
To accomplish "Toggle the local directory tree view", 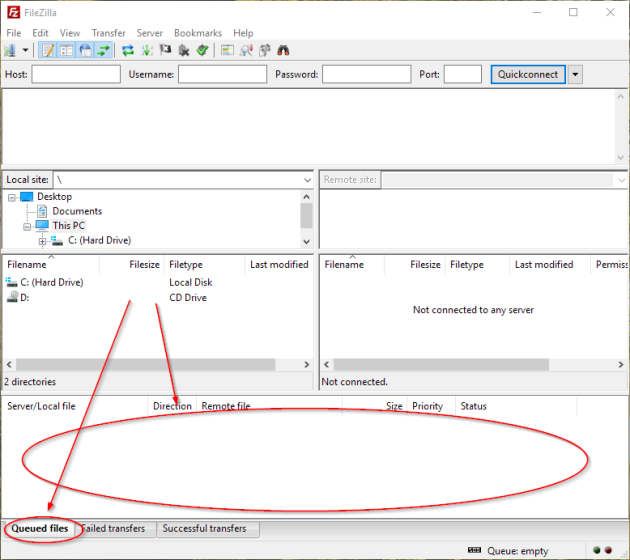I will click(66, 51).
